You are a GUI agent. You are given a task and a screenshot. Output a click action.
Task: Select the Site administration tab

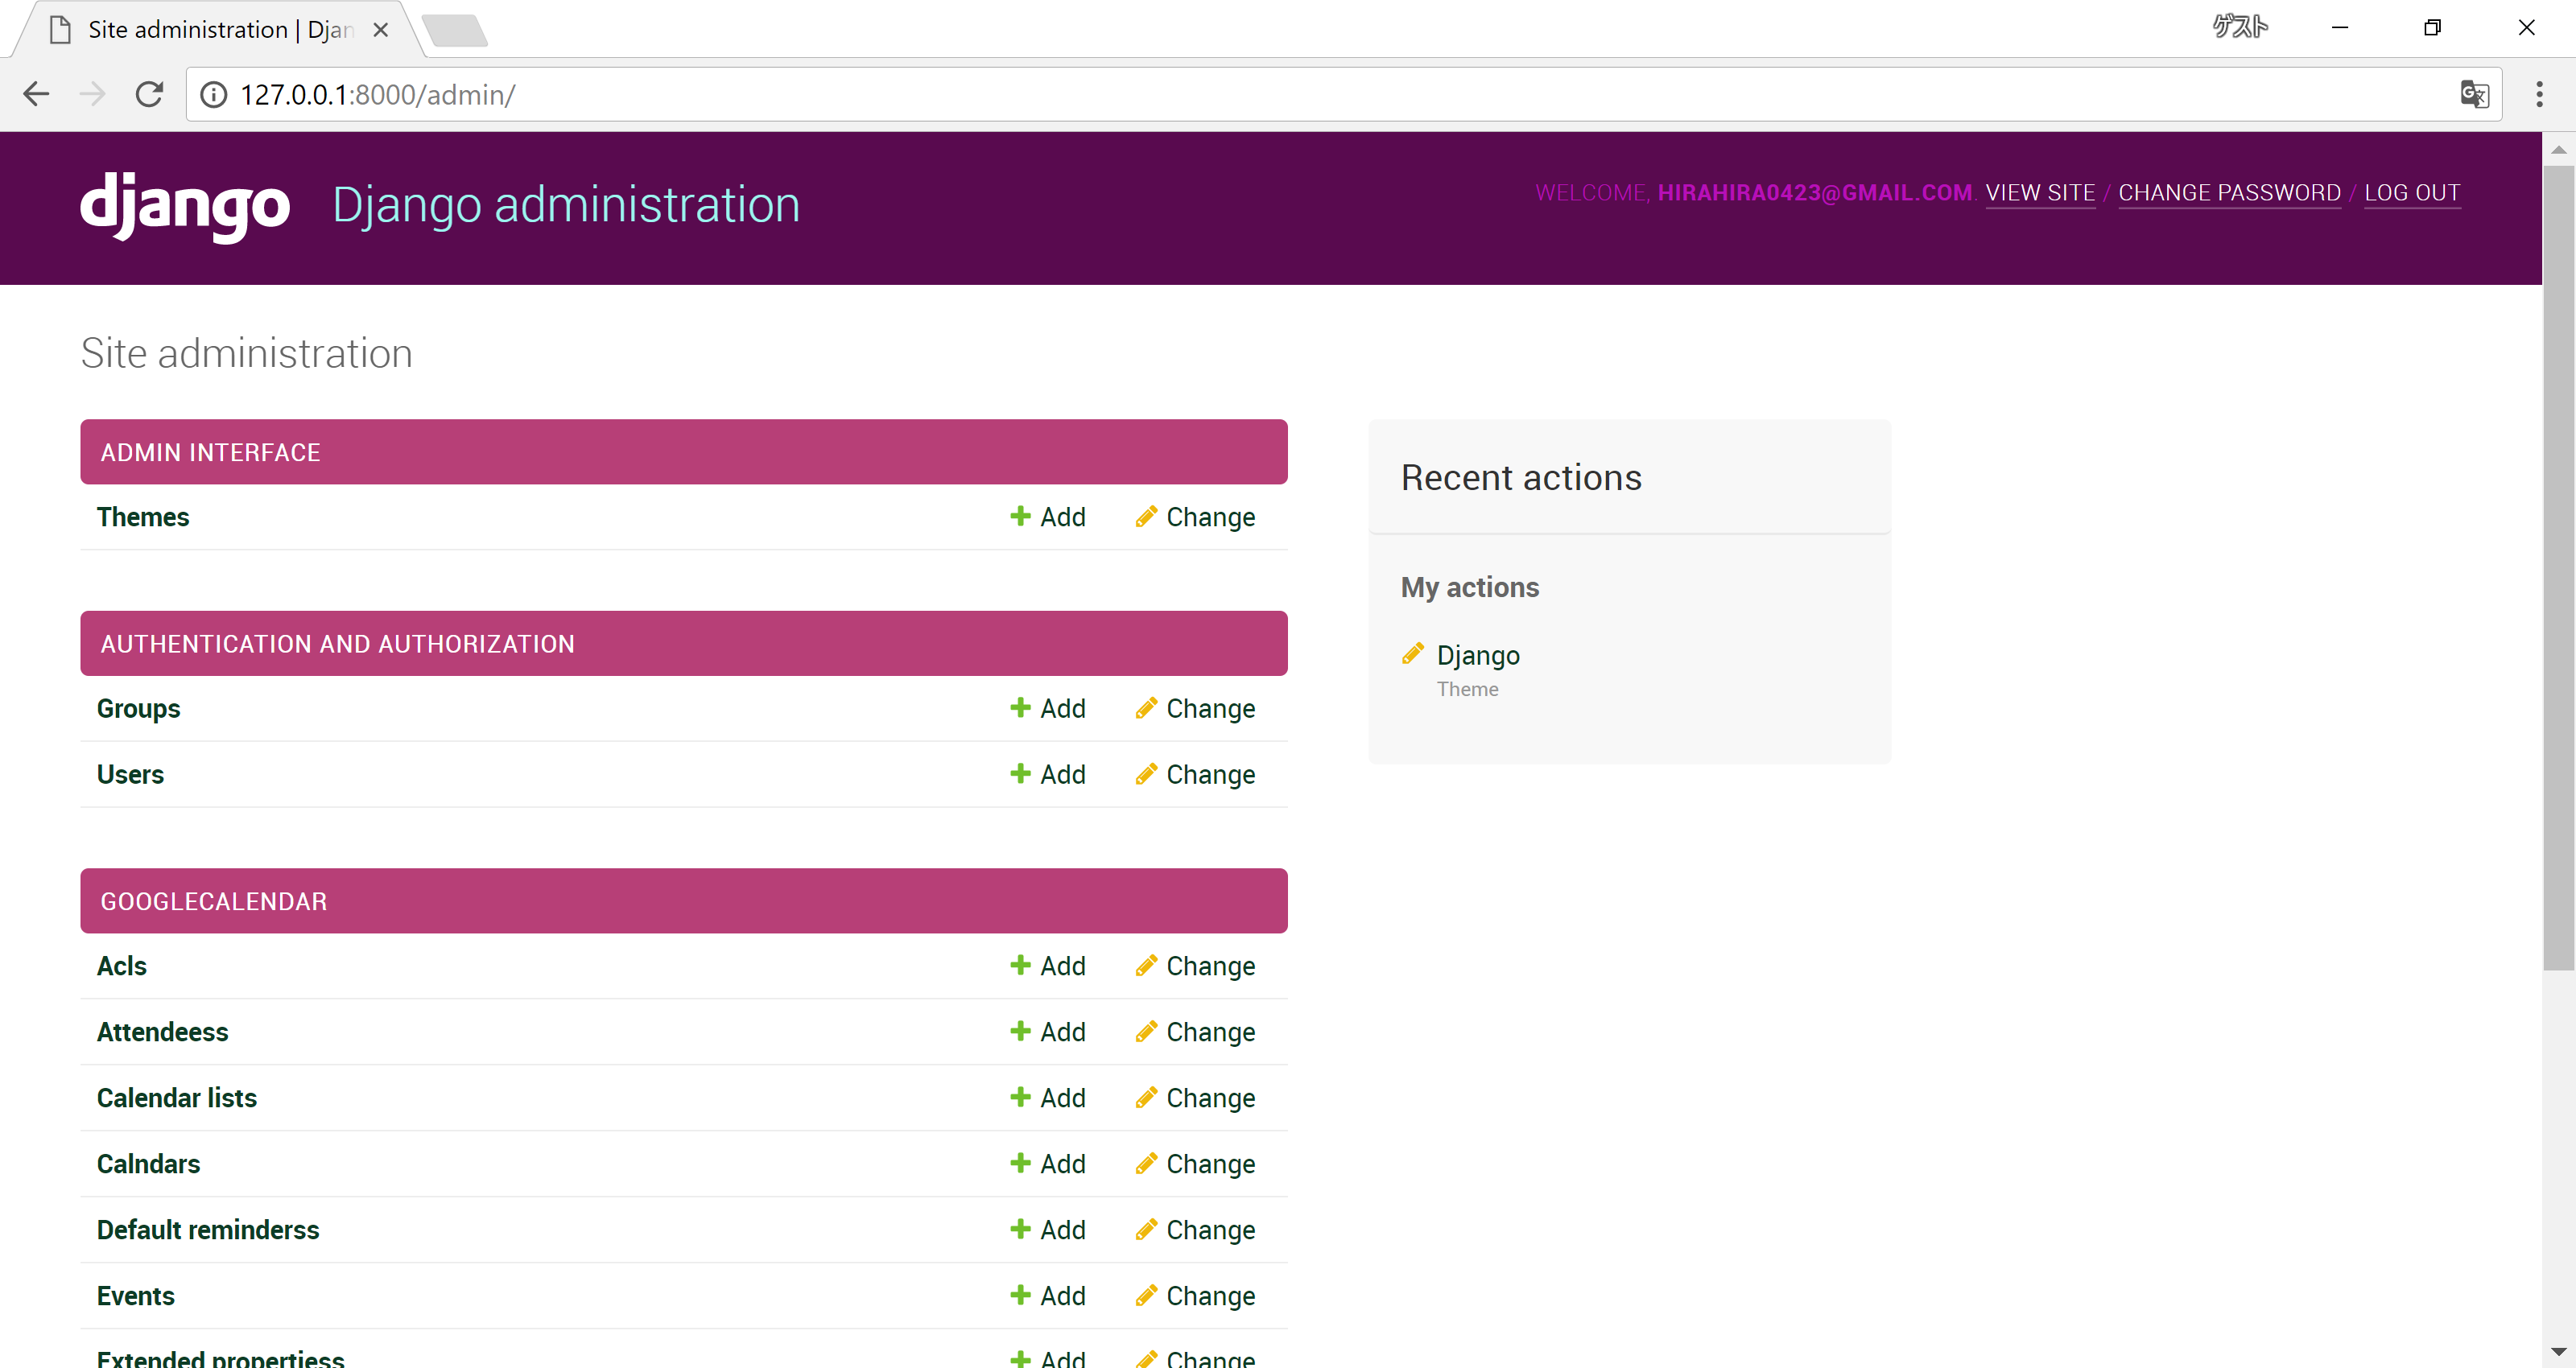pyautogui.click(x=200, y=29)
